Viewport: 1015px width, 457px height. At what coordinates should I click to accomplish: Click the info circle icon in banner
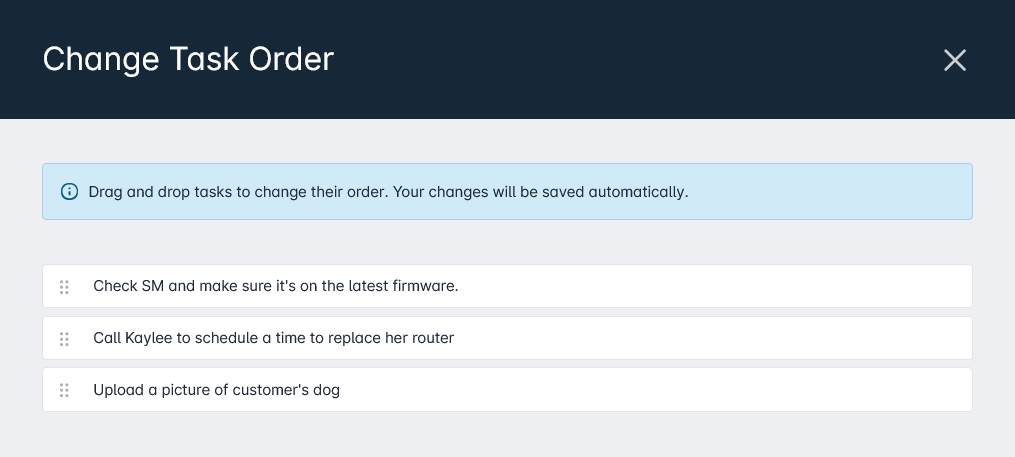[x=69, y=192]
